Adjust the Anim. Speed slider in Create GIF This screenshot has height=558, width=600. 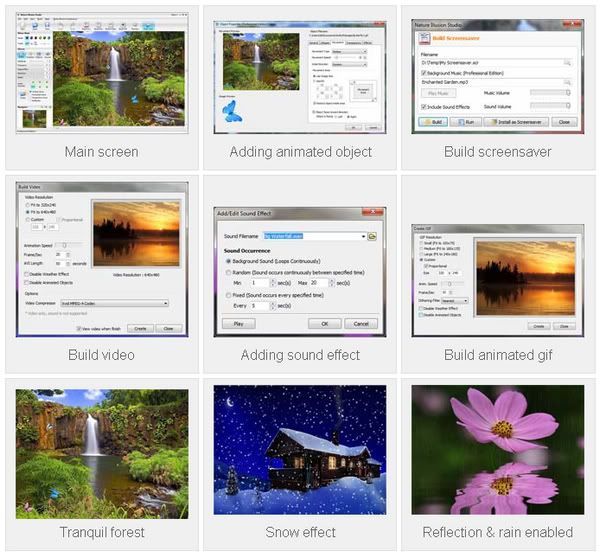452,284
